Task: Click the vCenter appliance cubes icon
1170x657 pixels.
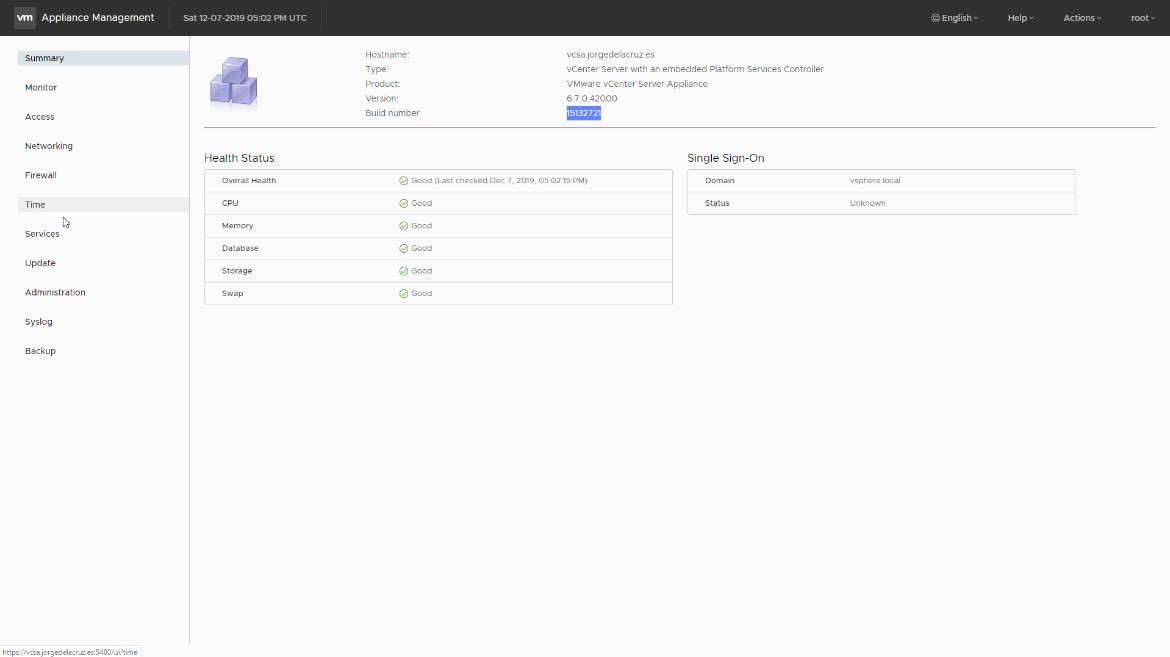Action: 234,81
